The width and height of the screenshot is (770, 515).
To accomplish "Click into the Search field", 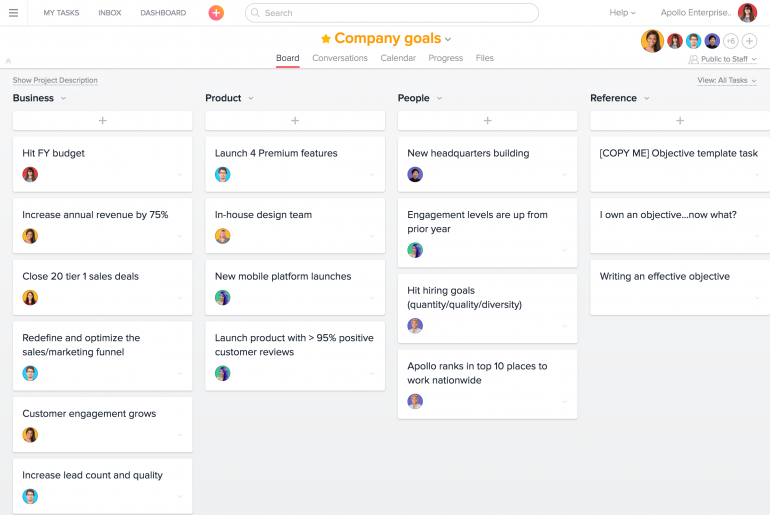I will (x=391, y=13).
